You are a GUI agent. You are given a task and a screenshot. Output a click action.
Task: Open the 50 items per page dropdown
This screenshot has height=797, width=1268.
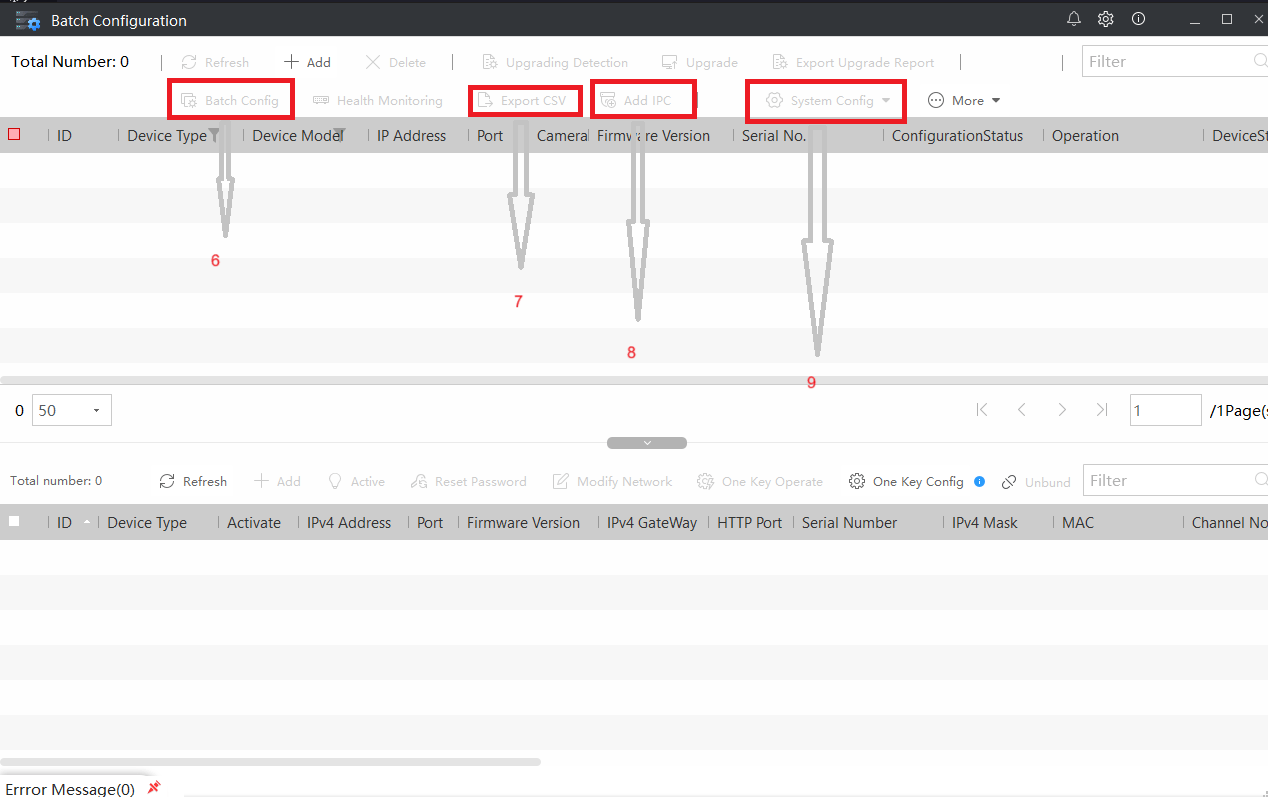[72, 410]
